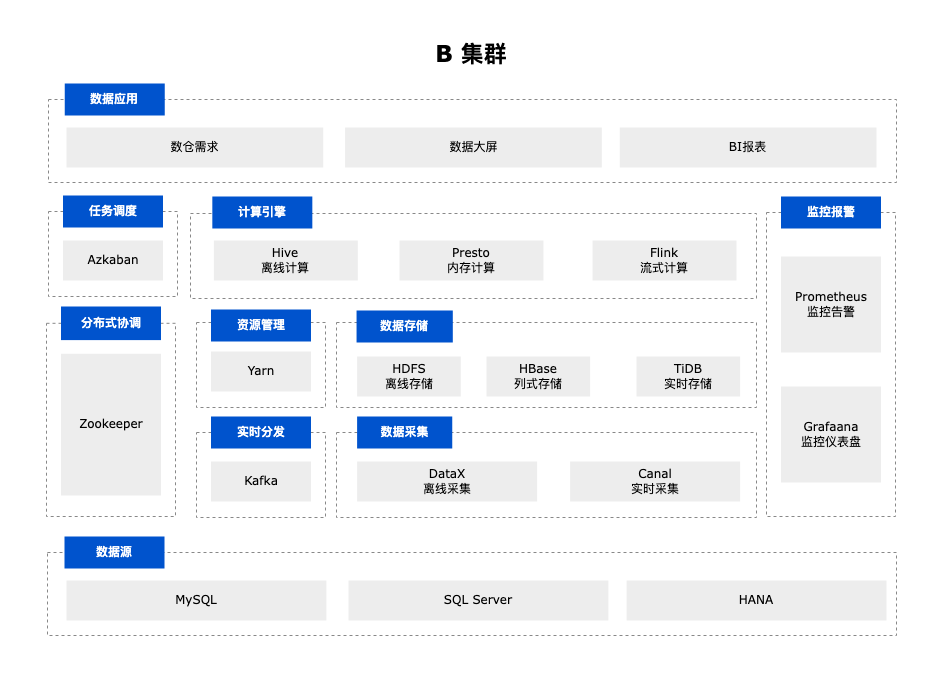The height and width of the screenshot is (673, 943).
Task: Select the Grafaana 监控仪表盘 box
Action: pos(831,434)
